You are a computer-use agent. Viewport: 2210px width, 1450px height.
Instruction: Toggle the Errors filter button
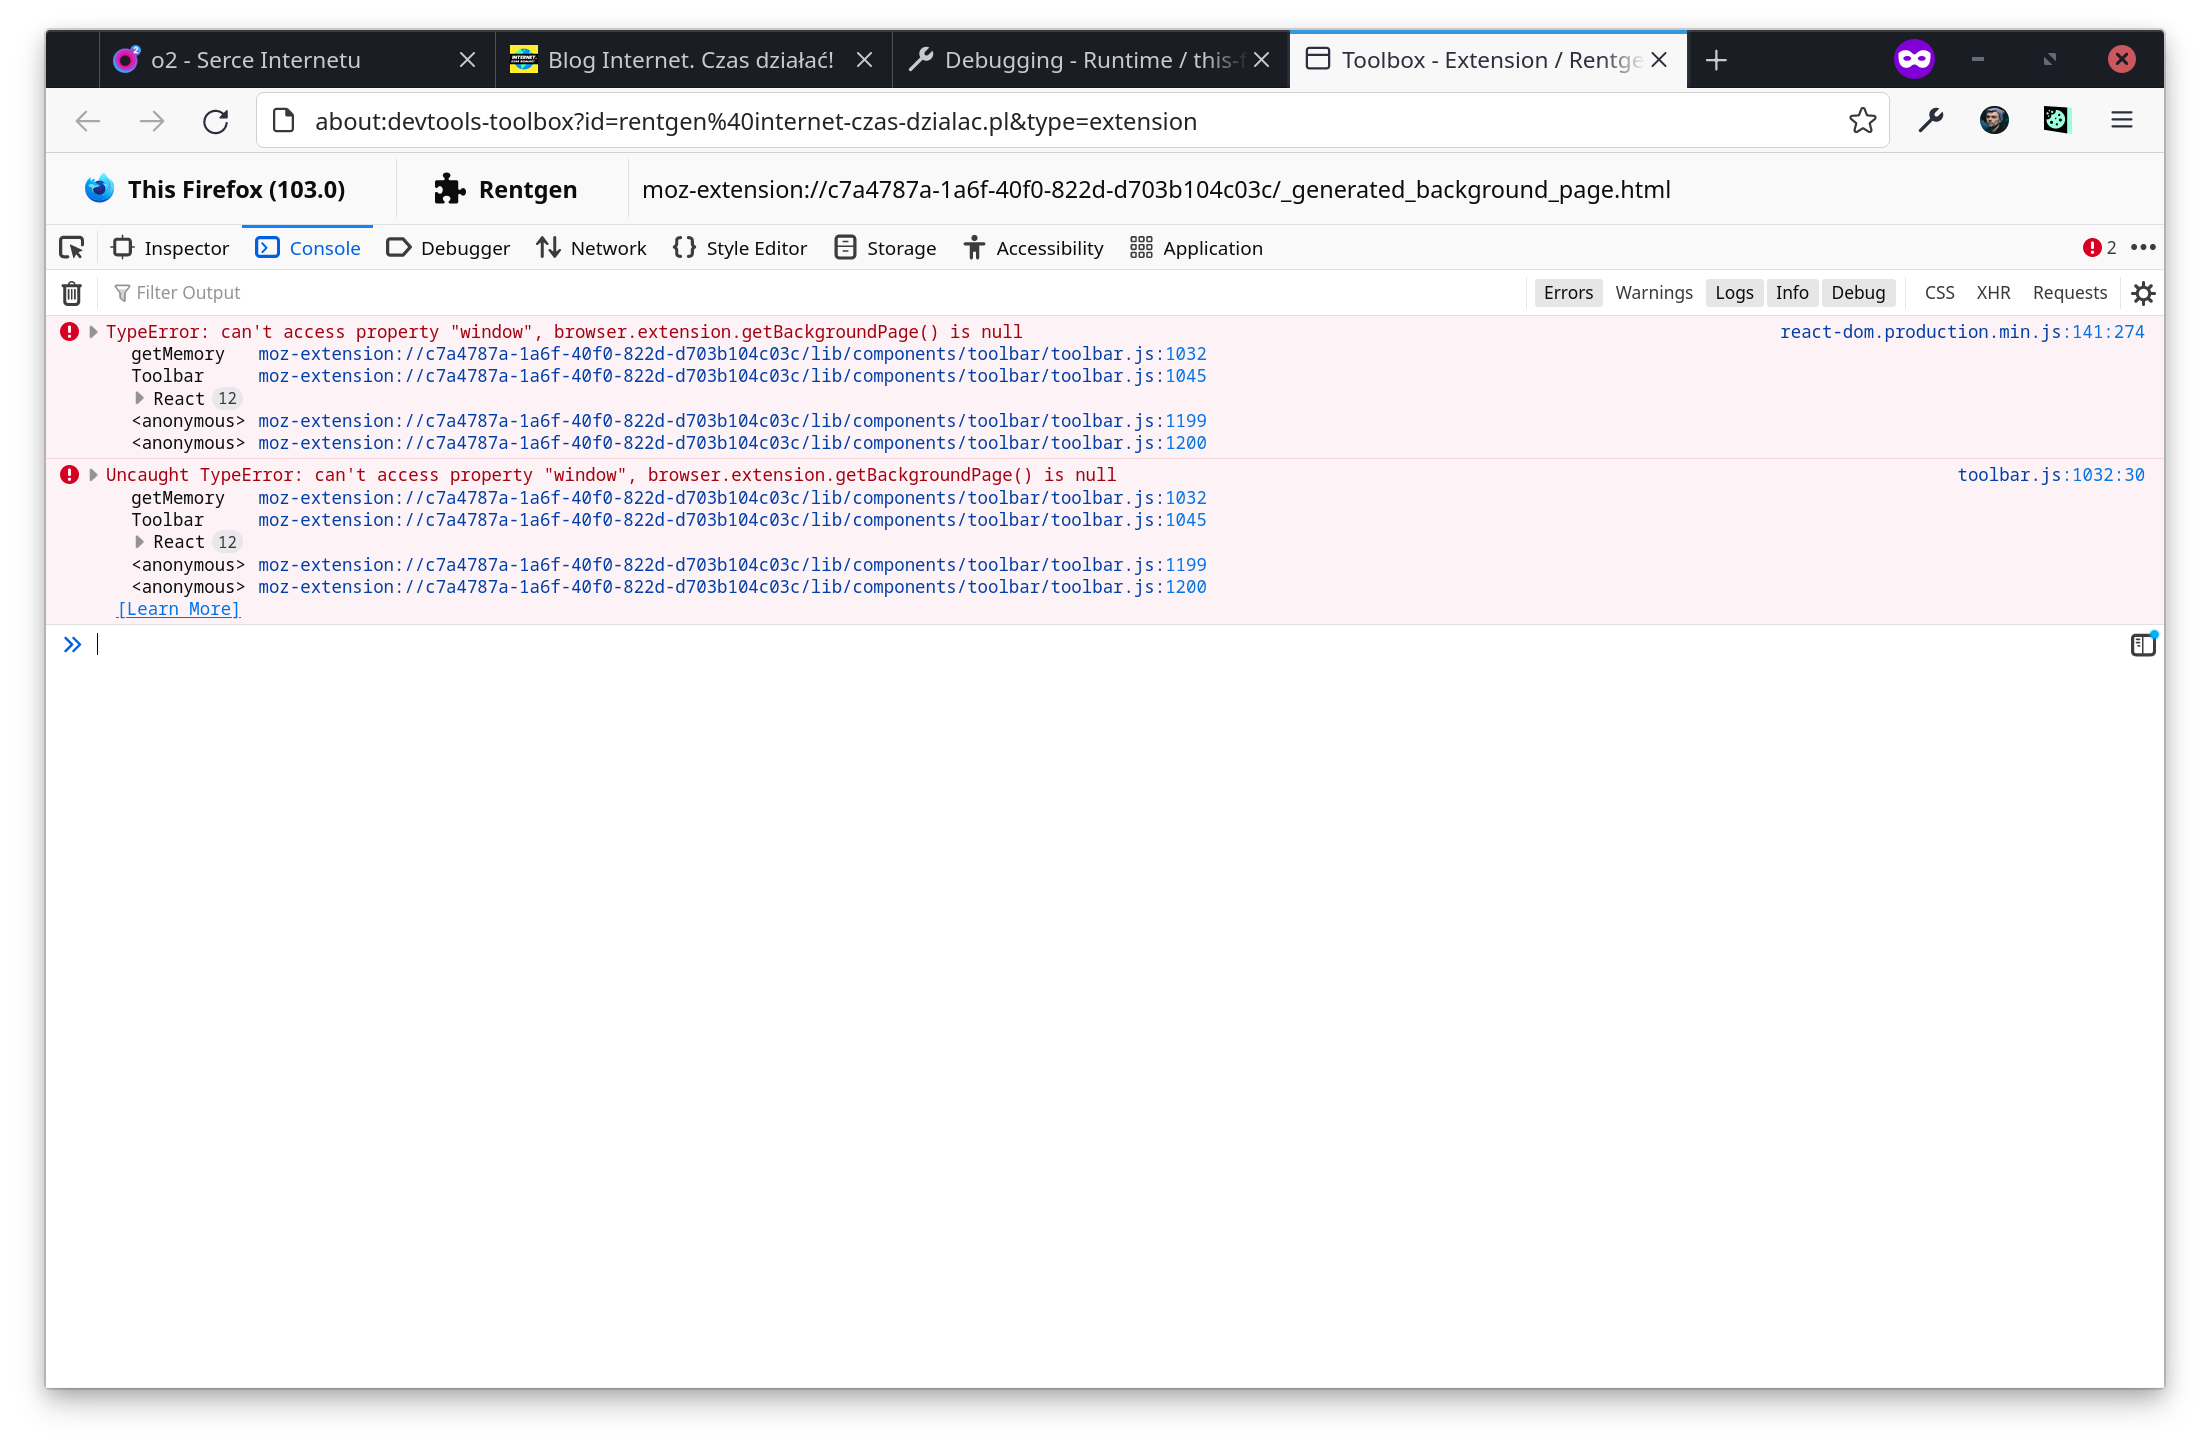[x=1568, y=293]
